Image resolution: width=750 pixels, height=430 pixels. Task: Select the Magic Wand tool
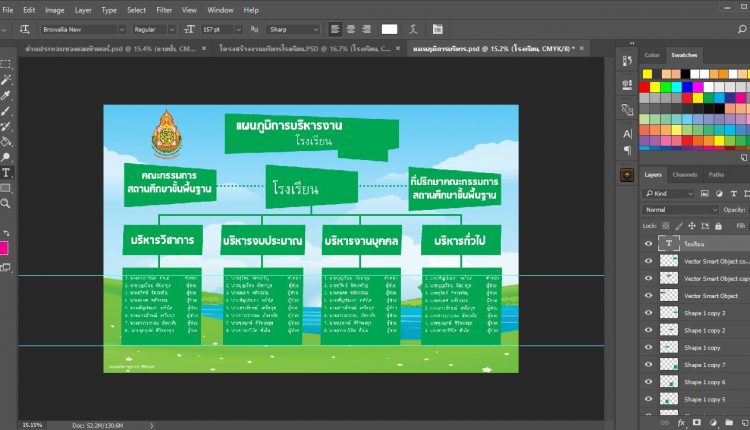[6, 80]
